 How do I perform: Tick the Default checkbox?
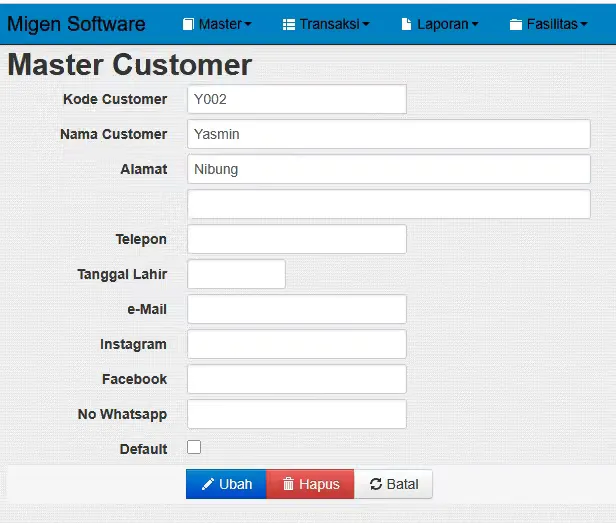point(194,447)
